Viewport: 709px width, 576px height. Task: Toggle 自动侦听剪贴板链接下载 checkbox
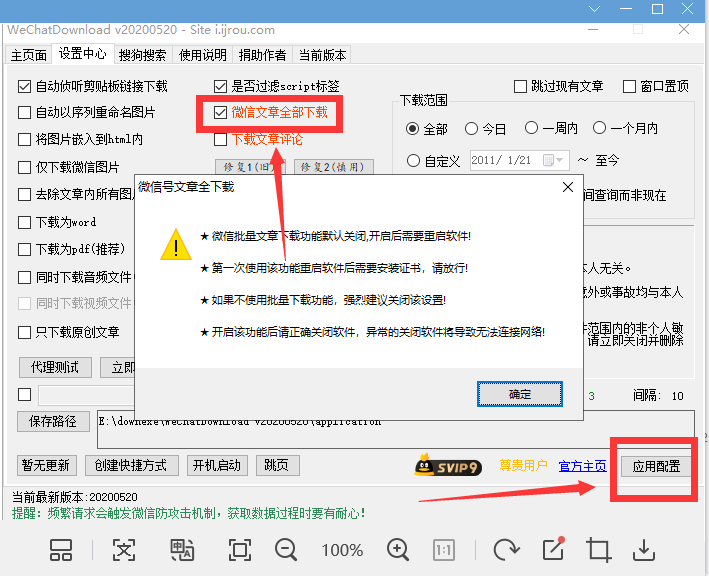click(x=24, y=86)
